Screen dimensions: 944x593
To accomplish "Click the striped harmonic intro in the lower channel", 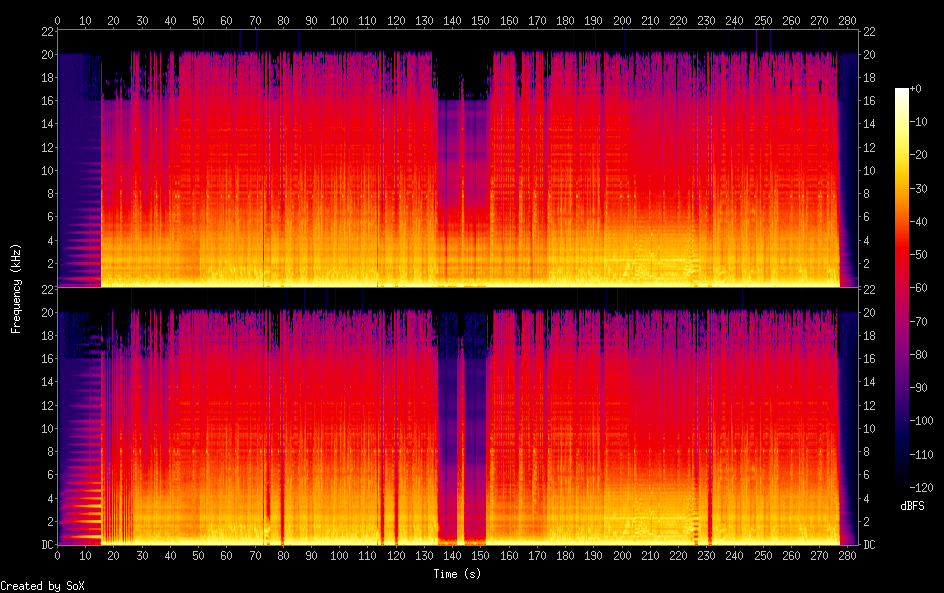I will (79, 470).
